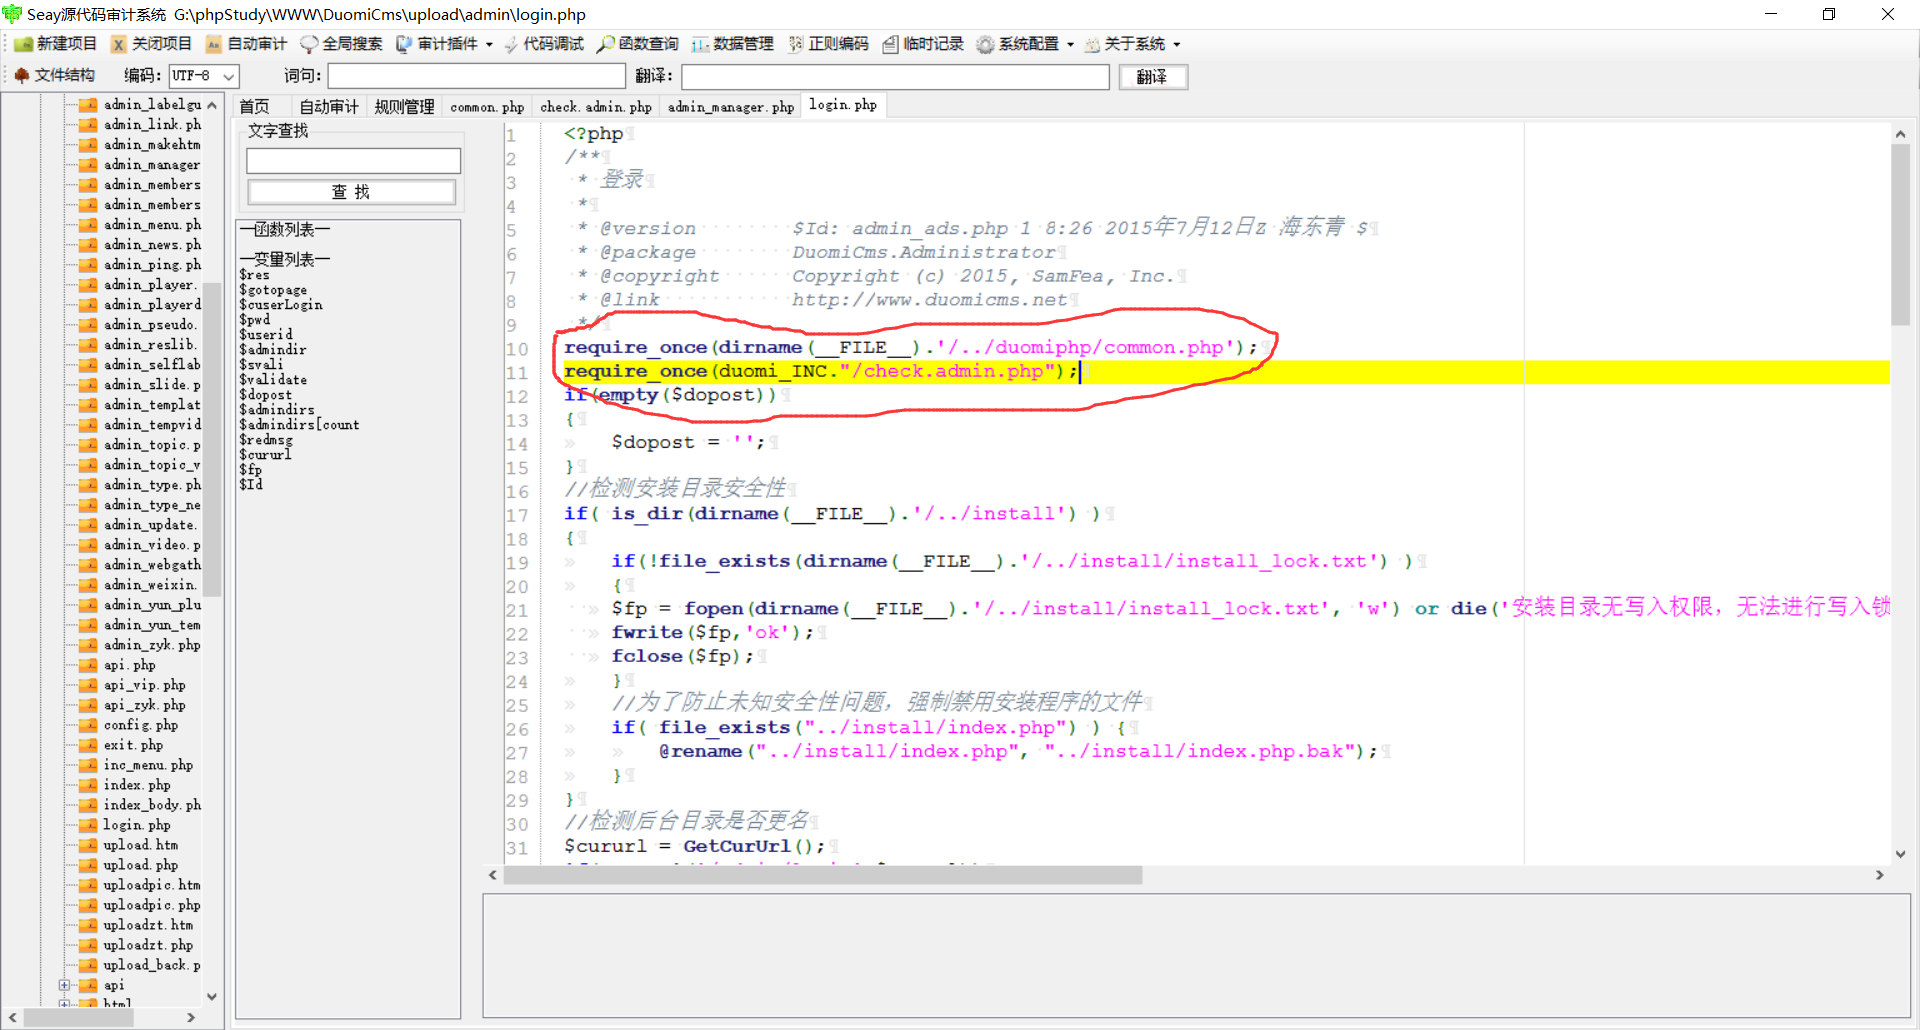Open admin_news.ph in the file tree
Image resolution: width=1920 pixels, height=1030 pixels.
152,245
